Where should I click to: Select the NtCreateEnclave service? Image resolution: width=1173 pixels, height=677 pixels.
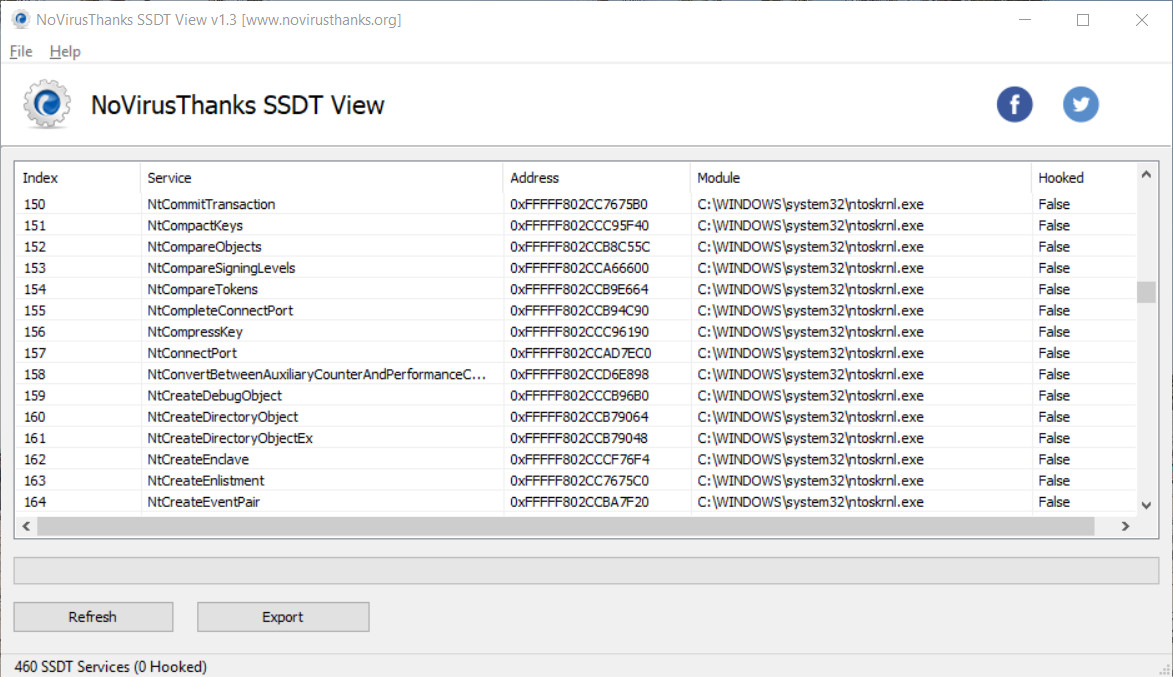[197, 459]
